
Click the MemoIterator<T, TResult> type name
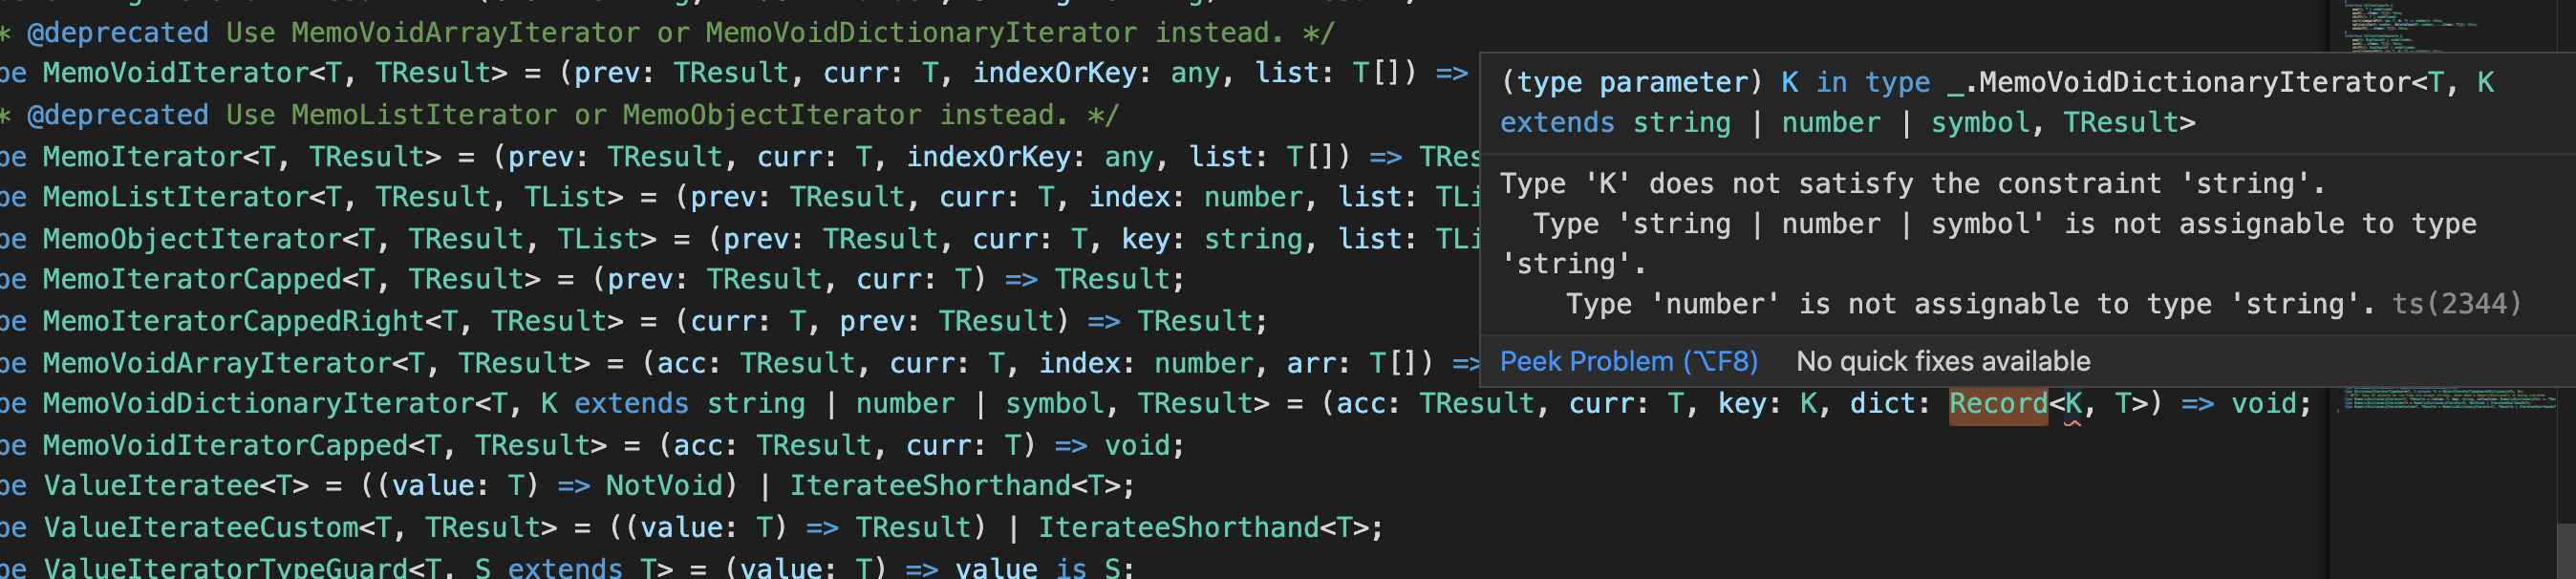click(241, 157)
